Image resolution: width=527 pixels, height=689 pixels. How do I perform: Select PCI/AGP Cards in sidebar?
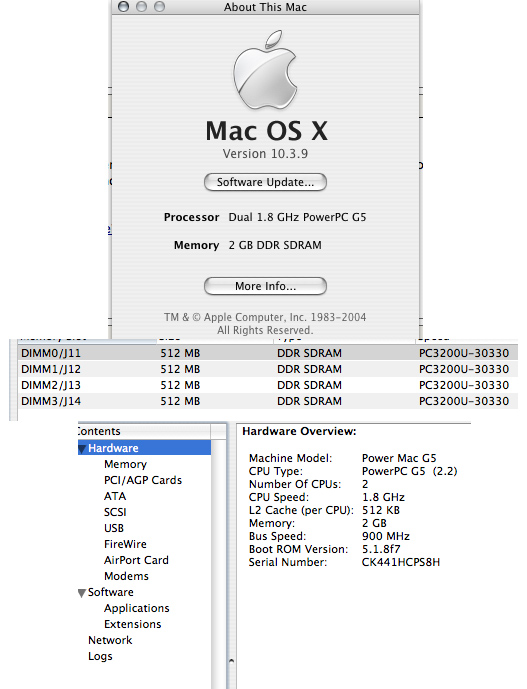tap(143, 480)
